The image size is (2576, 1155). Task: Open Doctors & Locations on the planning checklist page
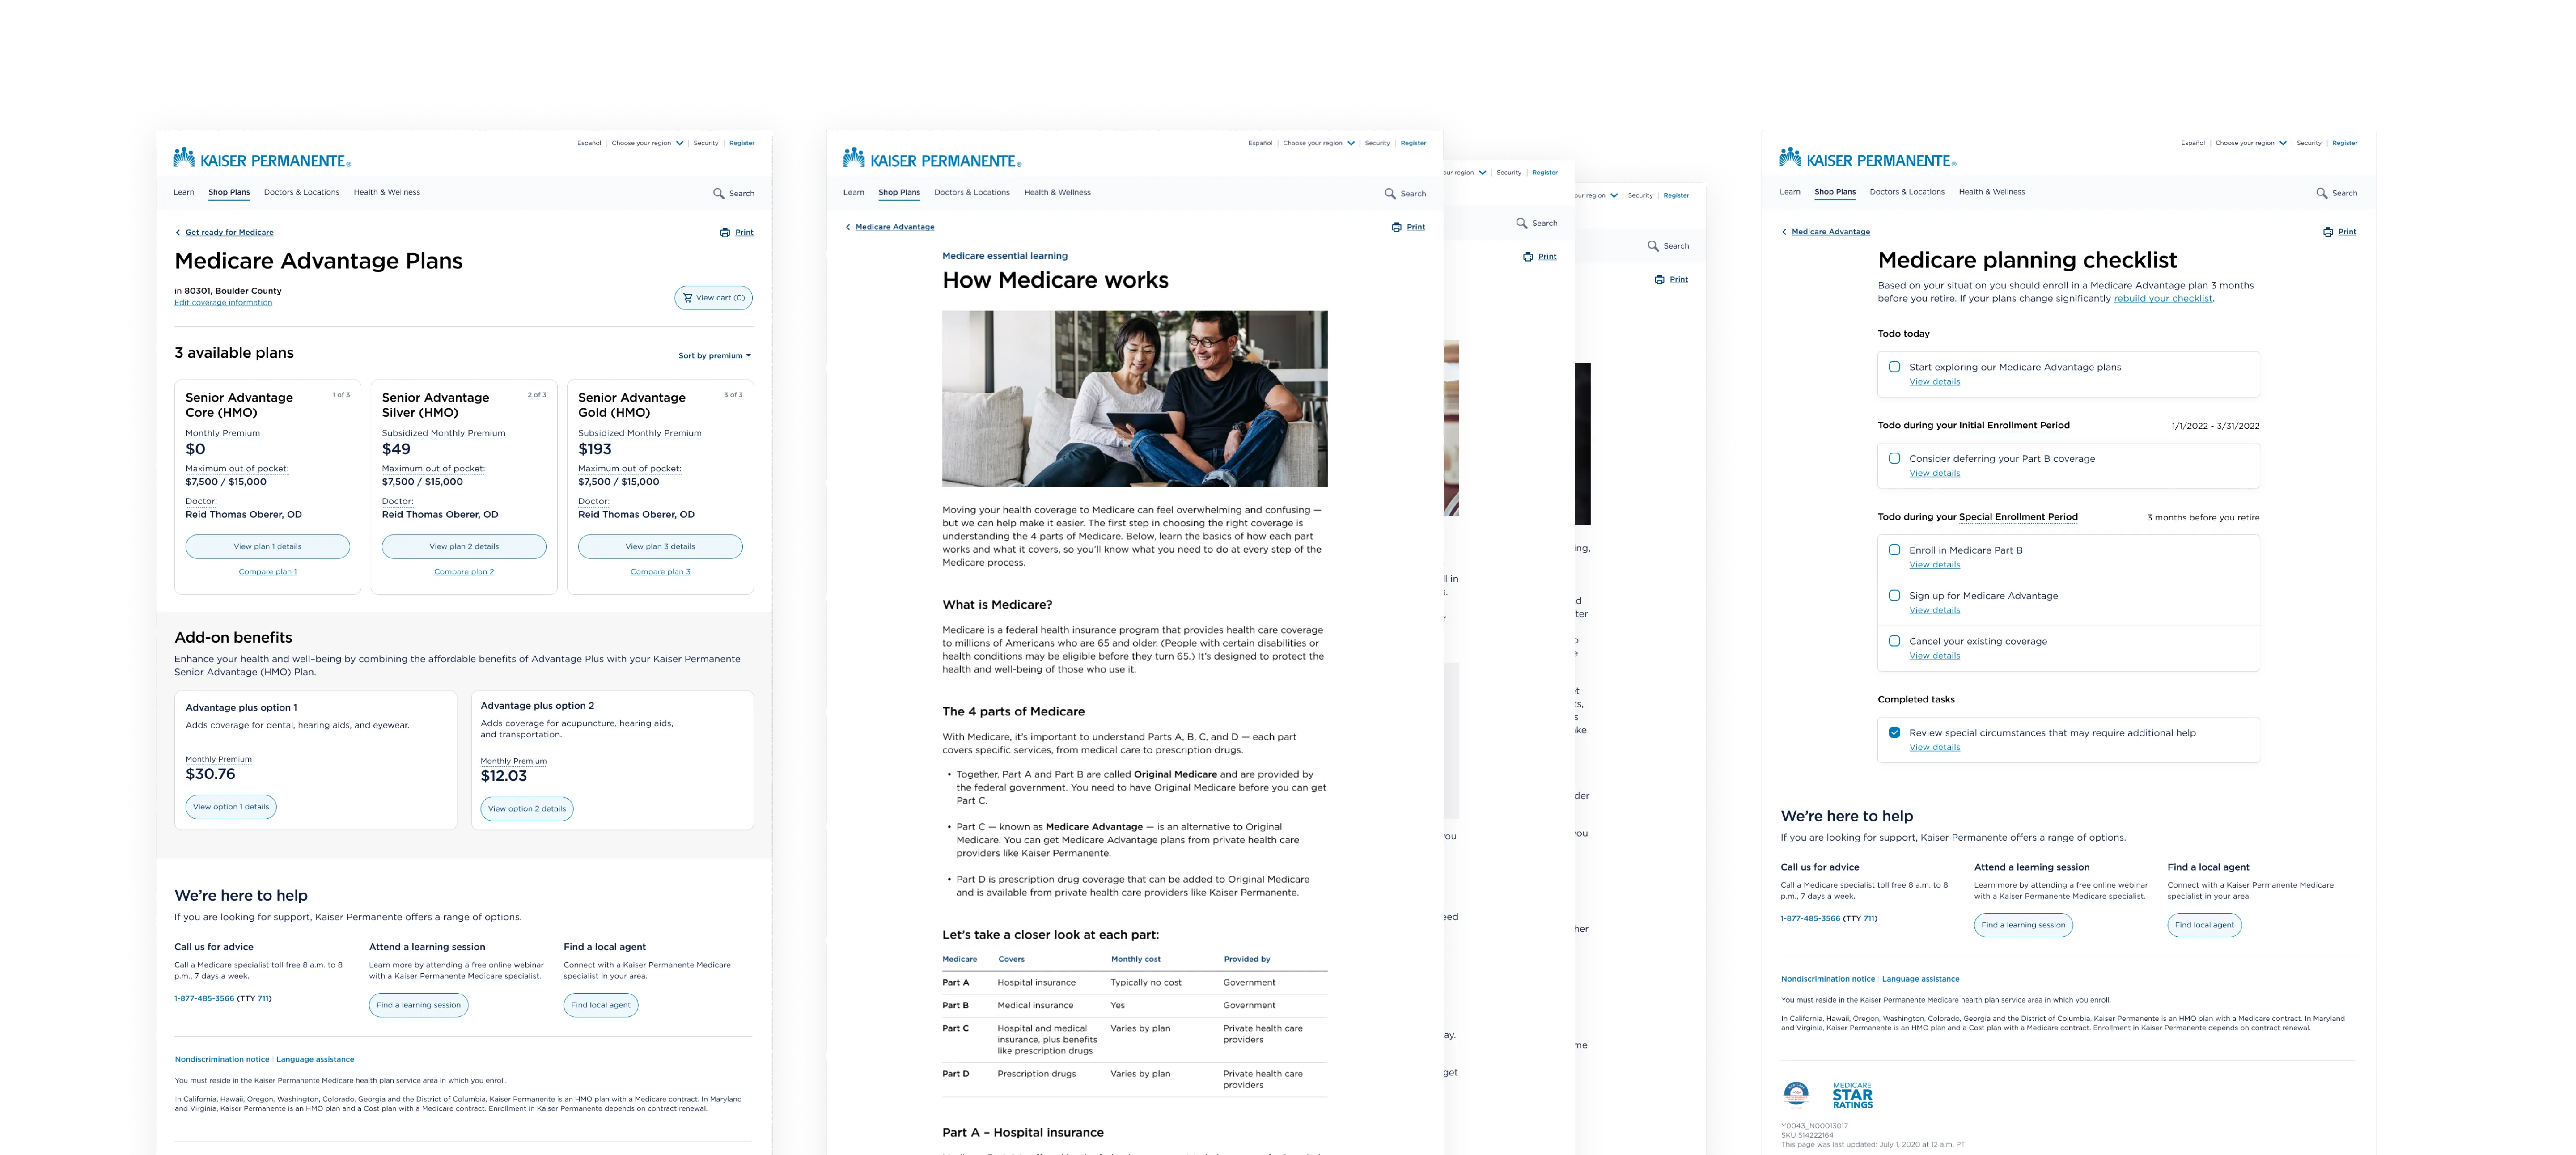tap(1907, 192)
